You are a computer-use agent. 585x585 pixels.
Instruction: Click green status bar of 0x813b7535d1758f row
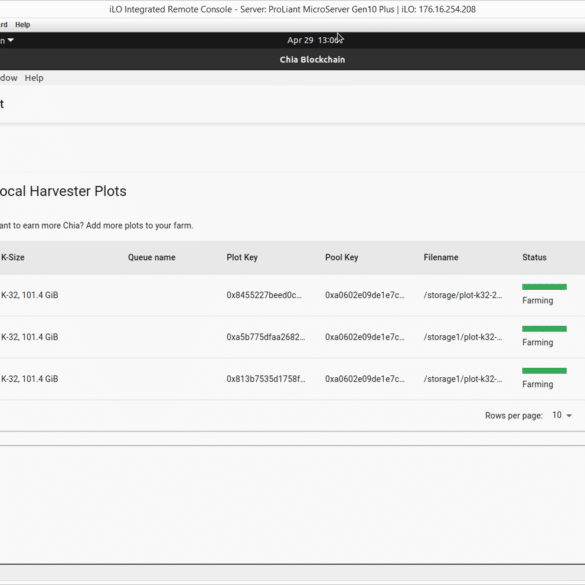pyautogui.click(x=544, y=370)
